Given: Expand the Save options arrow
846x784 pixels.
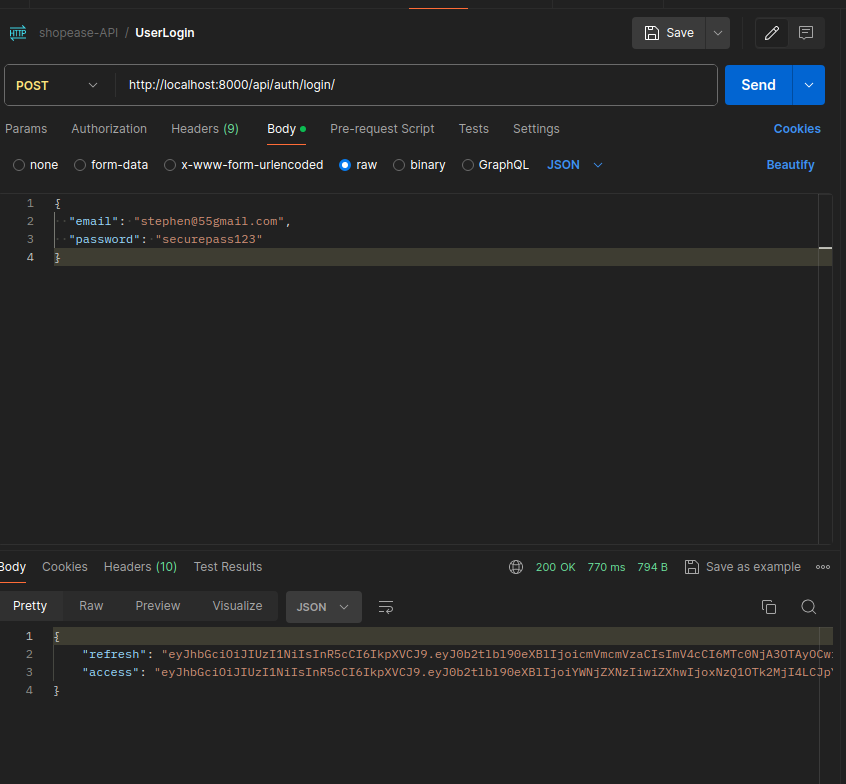Looking at the screenshot, I should [x=718, y=33].
